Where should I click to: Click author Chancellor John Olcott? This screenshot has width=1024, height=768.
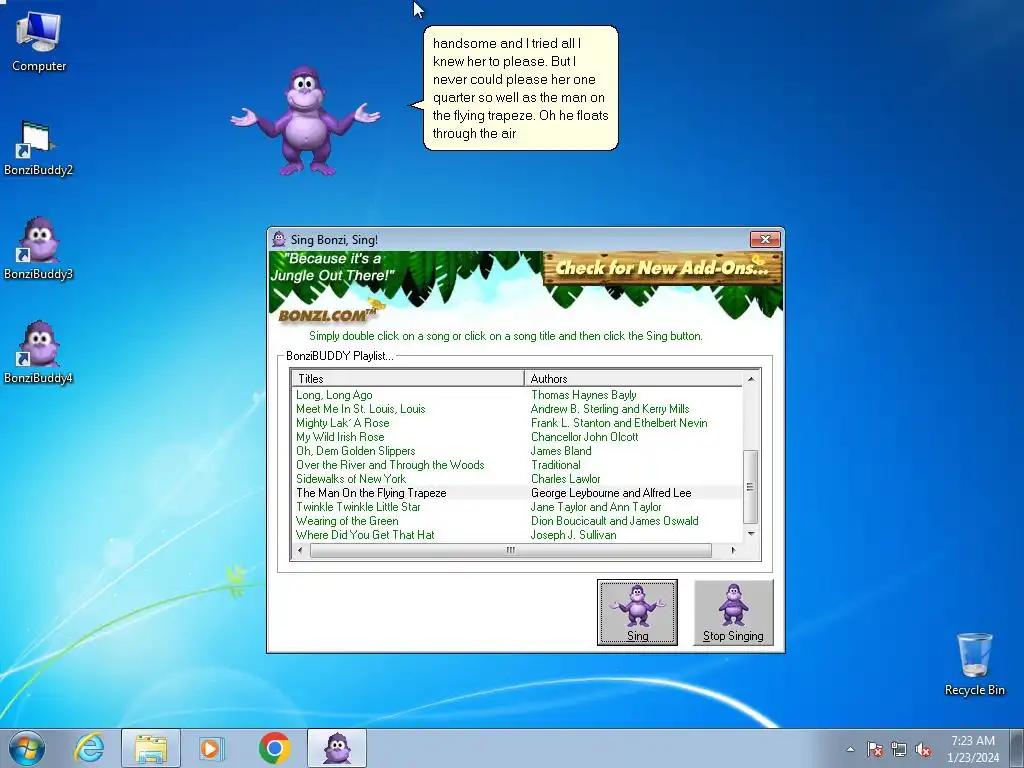(x=584, y=437)
